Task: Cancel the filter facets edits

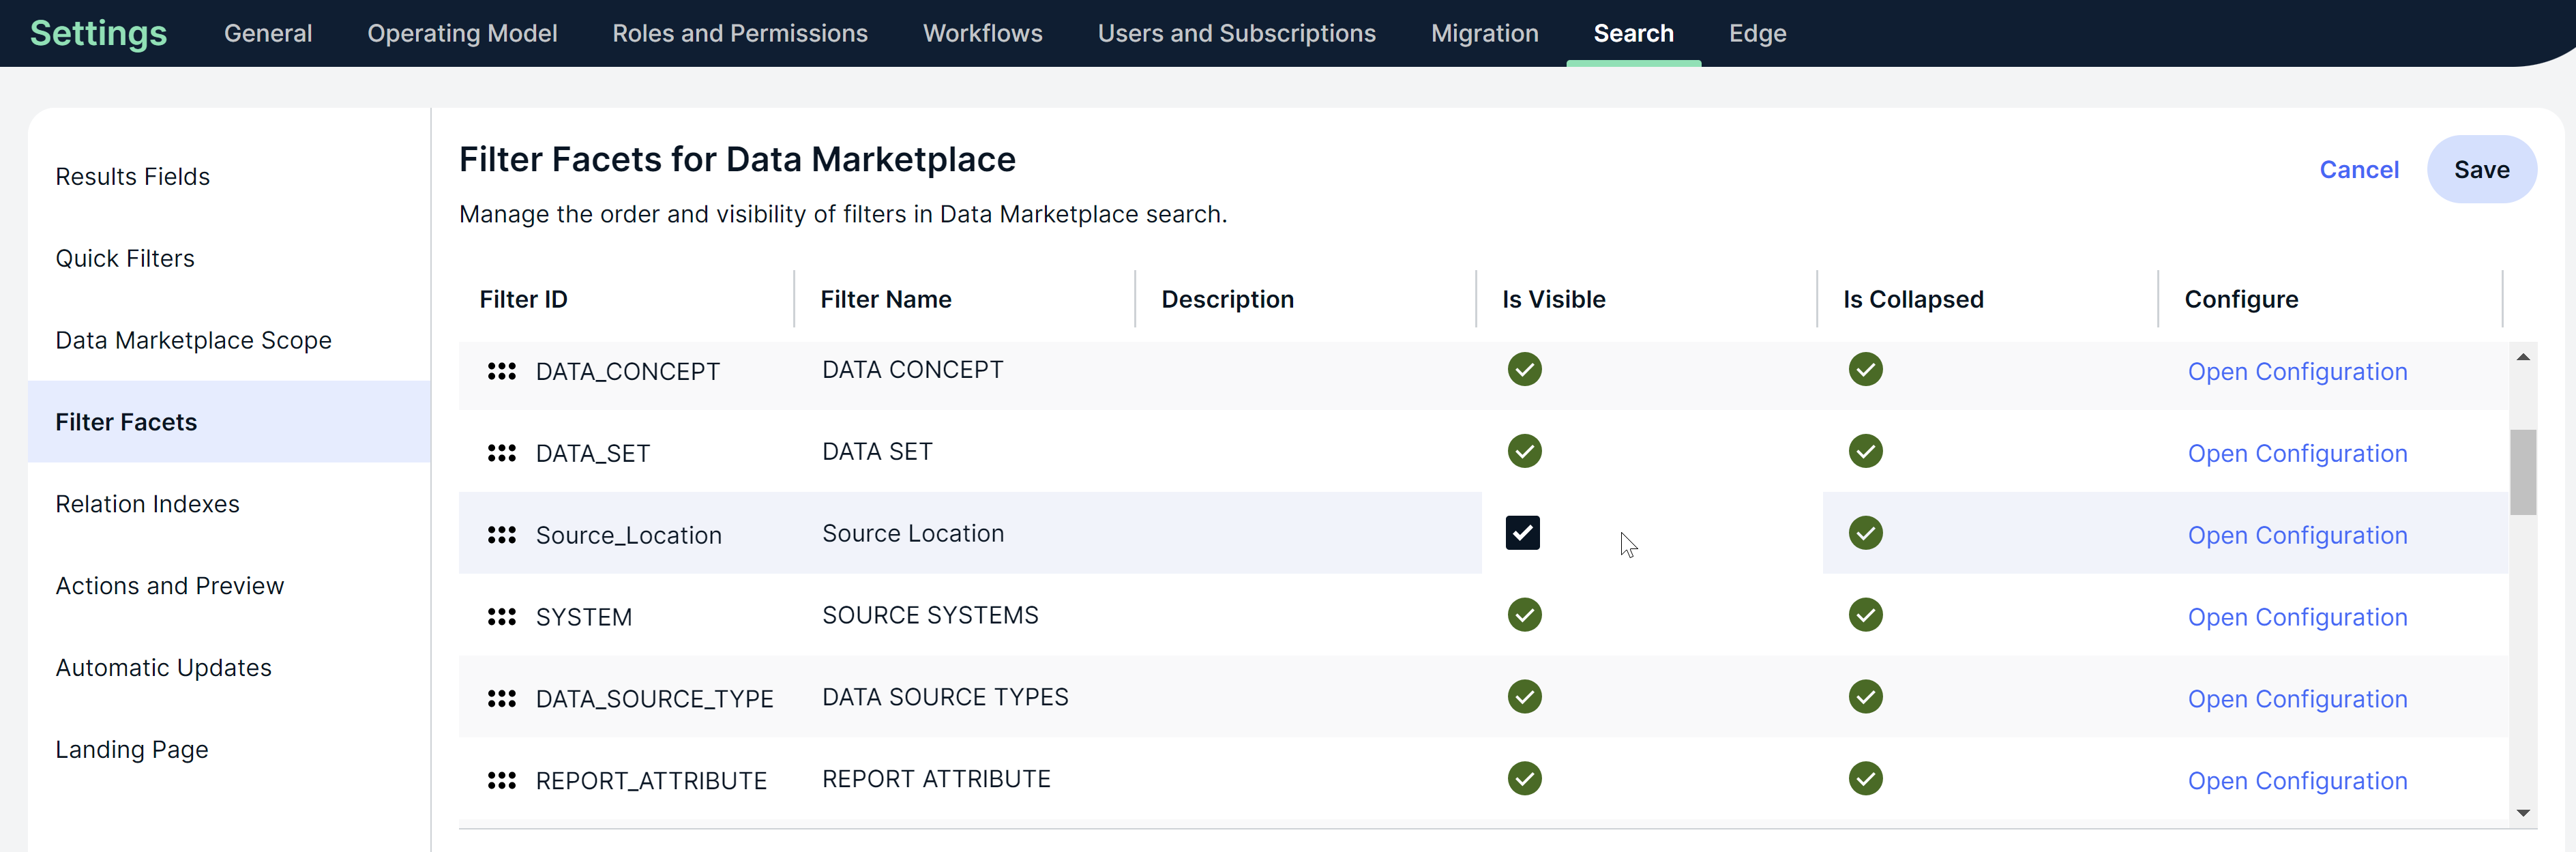Action: [x=2358, y=170]
